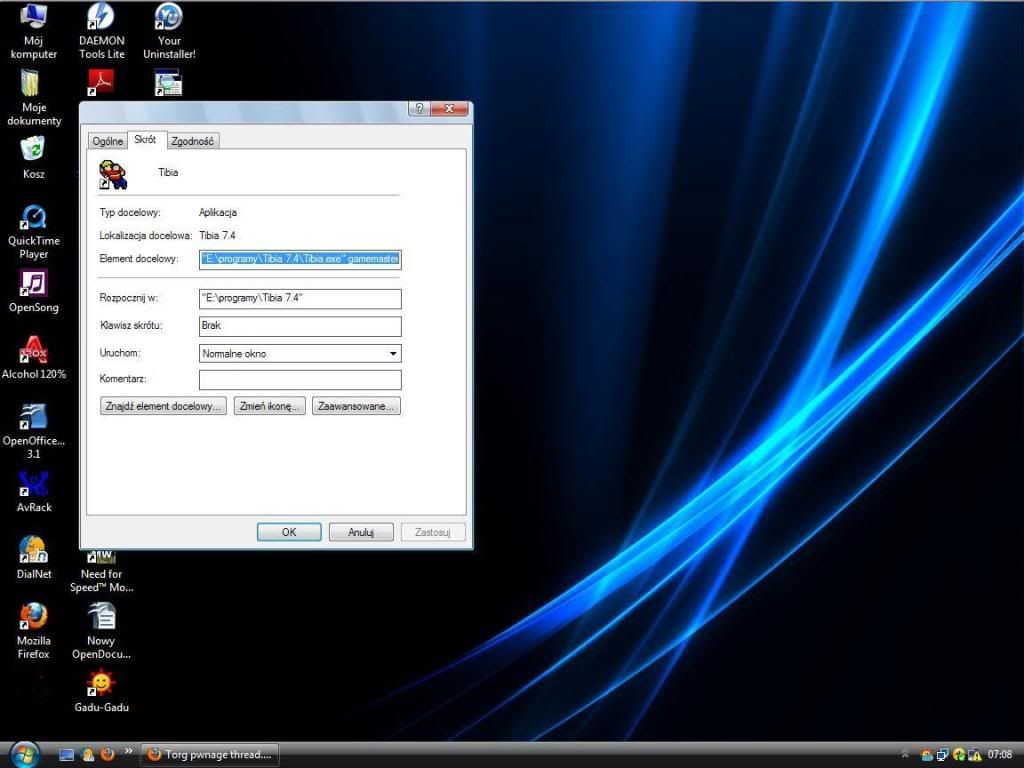Viewport: 1024px width, 768px height.
Task: Select the Skrót tab
Action: click(x=145, y=140)
